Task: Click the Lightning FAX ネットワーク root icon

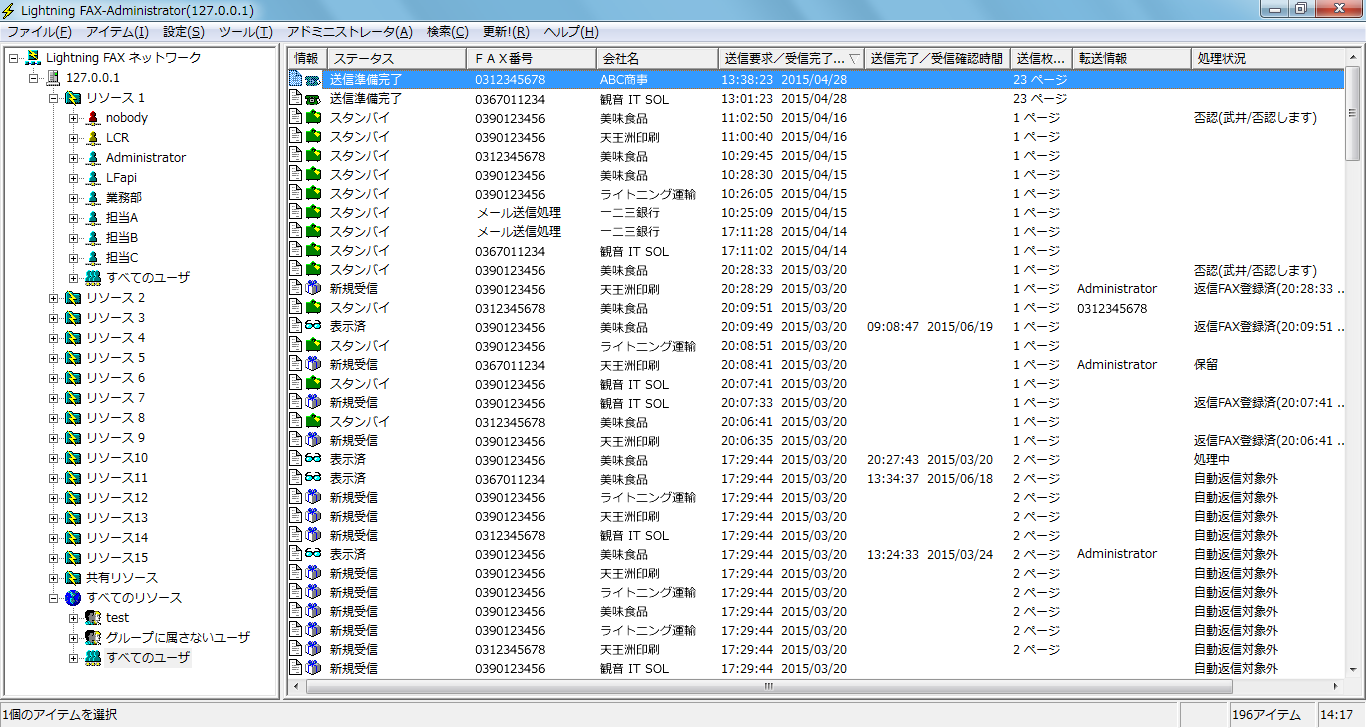Action: pos(33,58)
